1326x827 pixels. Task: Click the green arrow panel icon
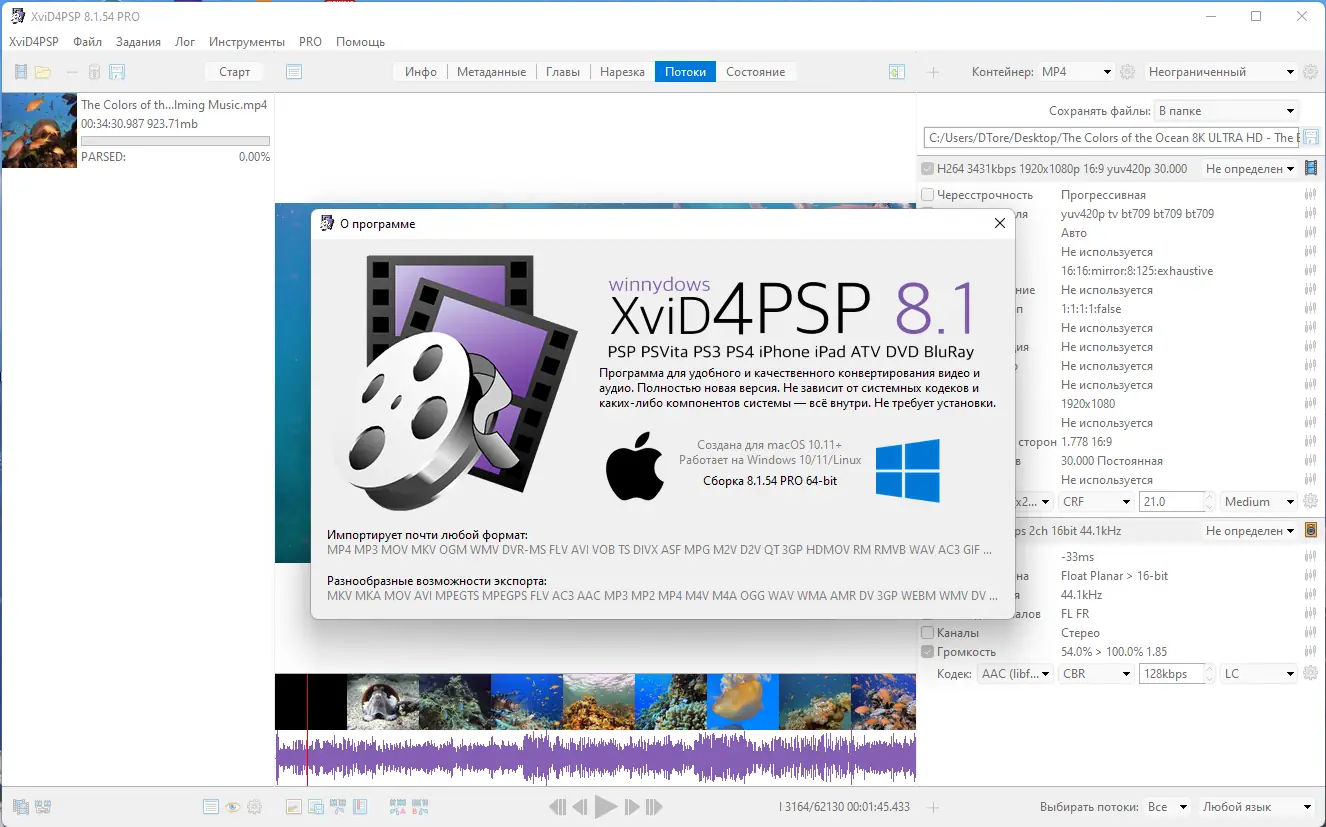coord(897,72)
